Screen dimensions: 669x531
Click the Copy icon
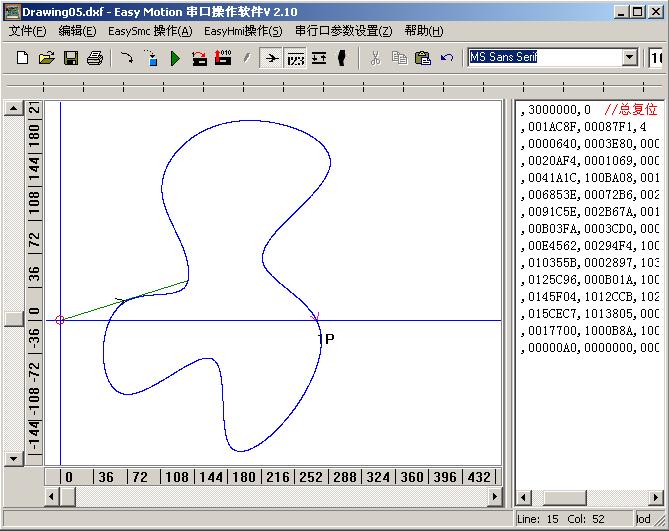399,58
